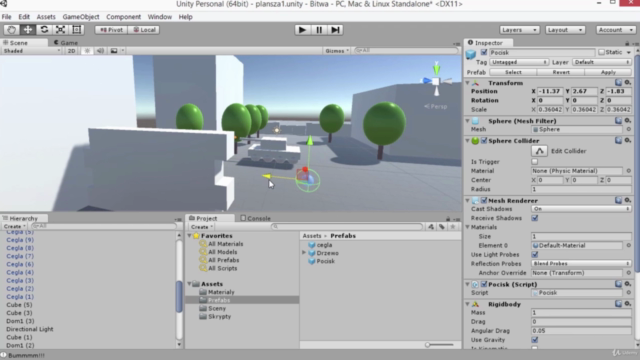Open the File menu
Screen dimensions: 640x360
(x=7, y=17)
